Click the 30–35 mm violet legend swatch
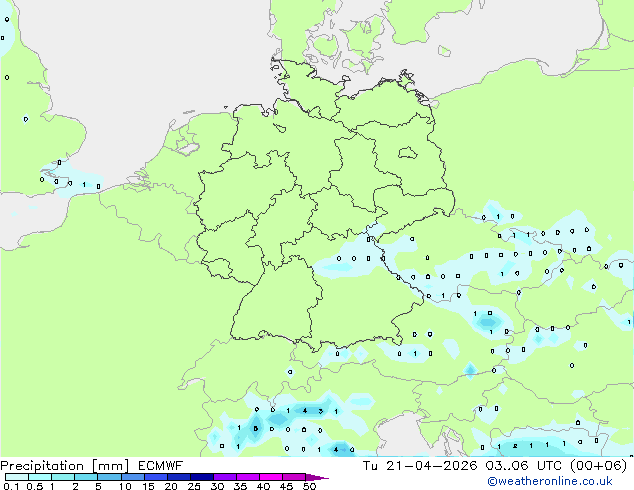The width and height of the screenshot is (634, 490). pos(225,477)
